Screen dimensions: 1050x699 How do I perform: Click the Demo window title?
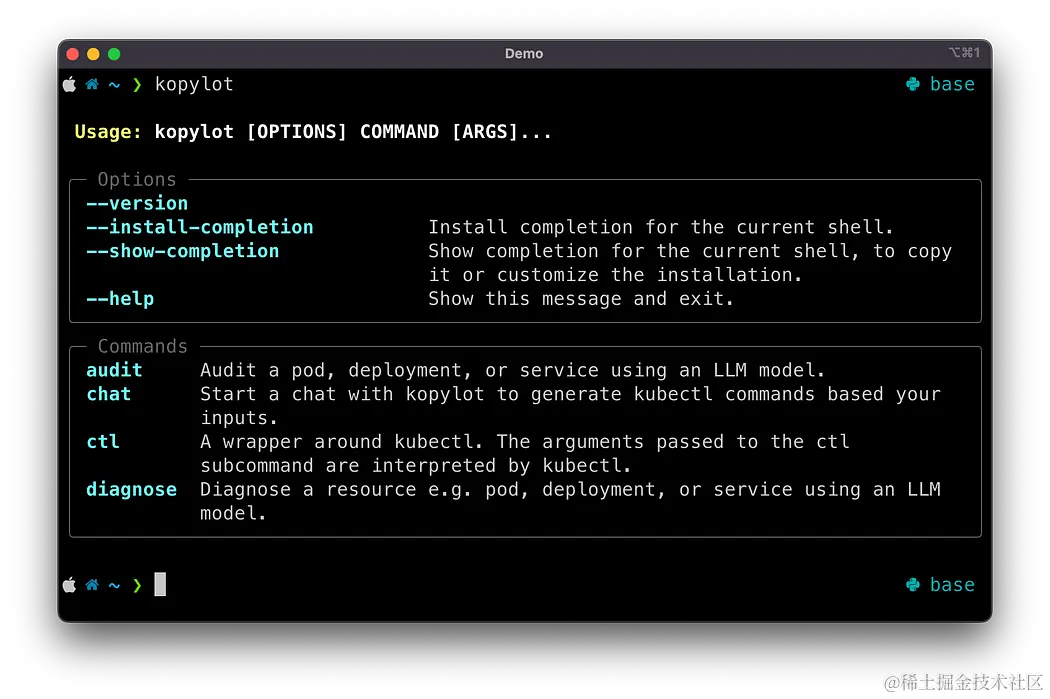[524, 54]
